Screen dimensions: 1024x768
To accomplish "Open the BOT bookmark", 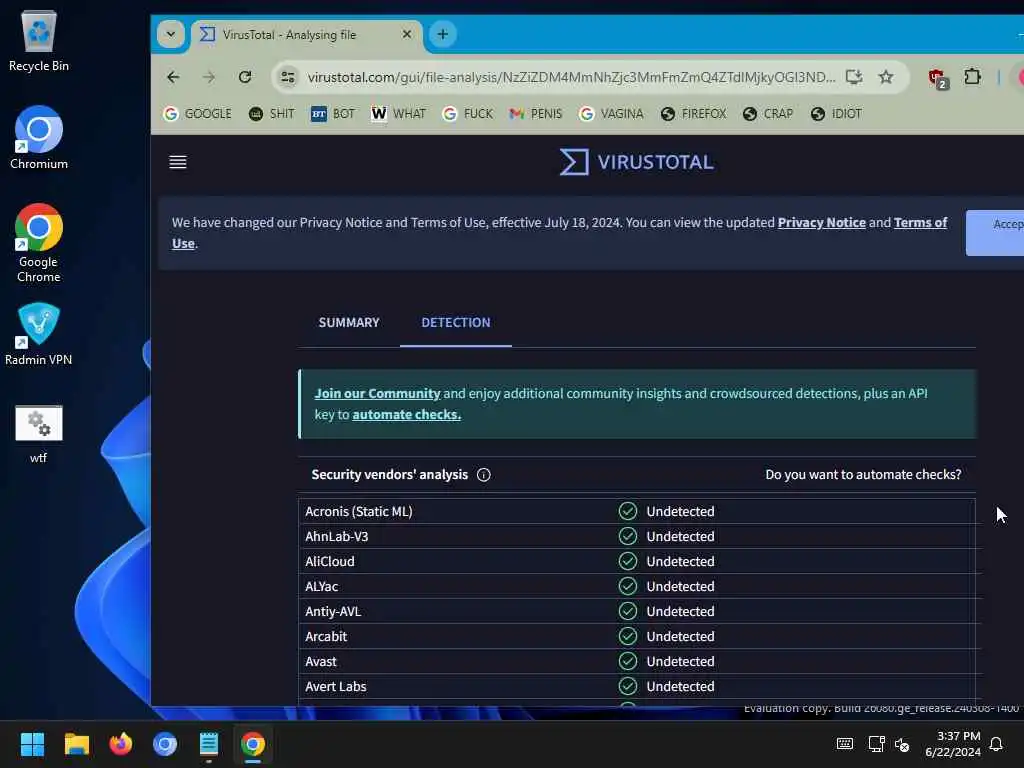I will pyautogui.click(x=333, y=114).
